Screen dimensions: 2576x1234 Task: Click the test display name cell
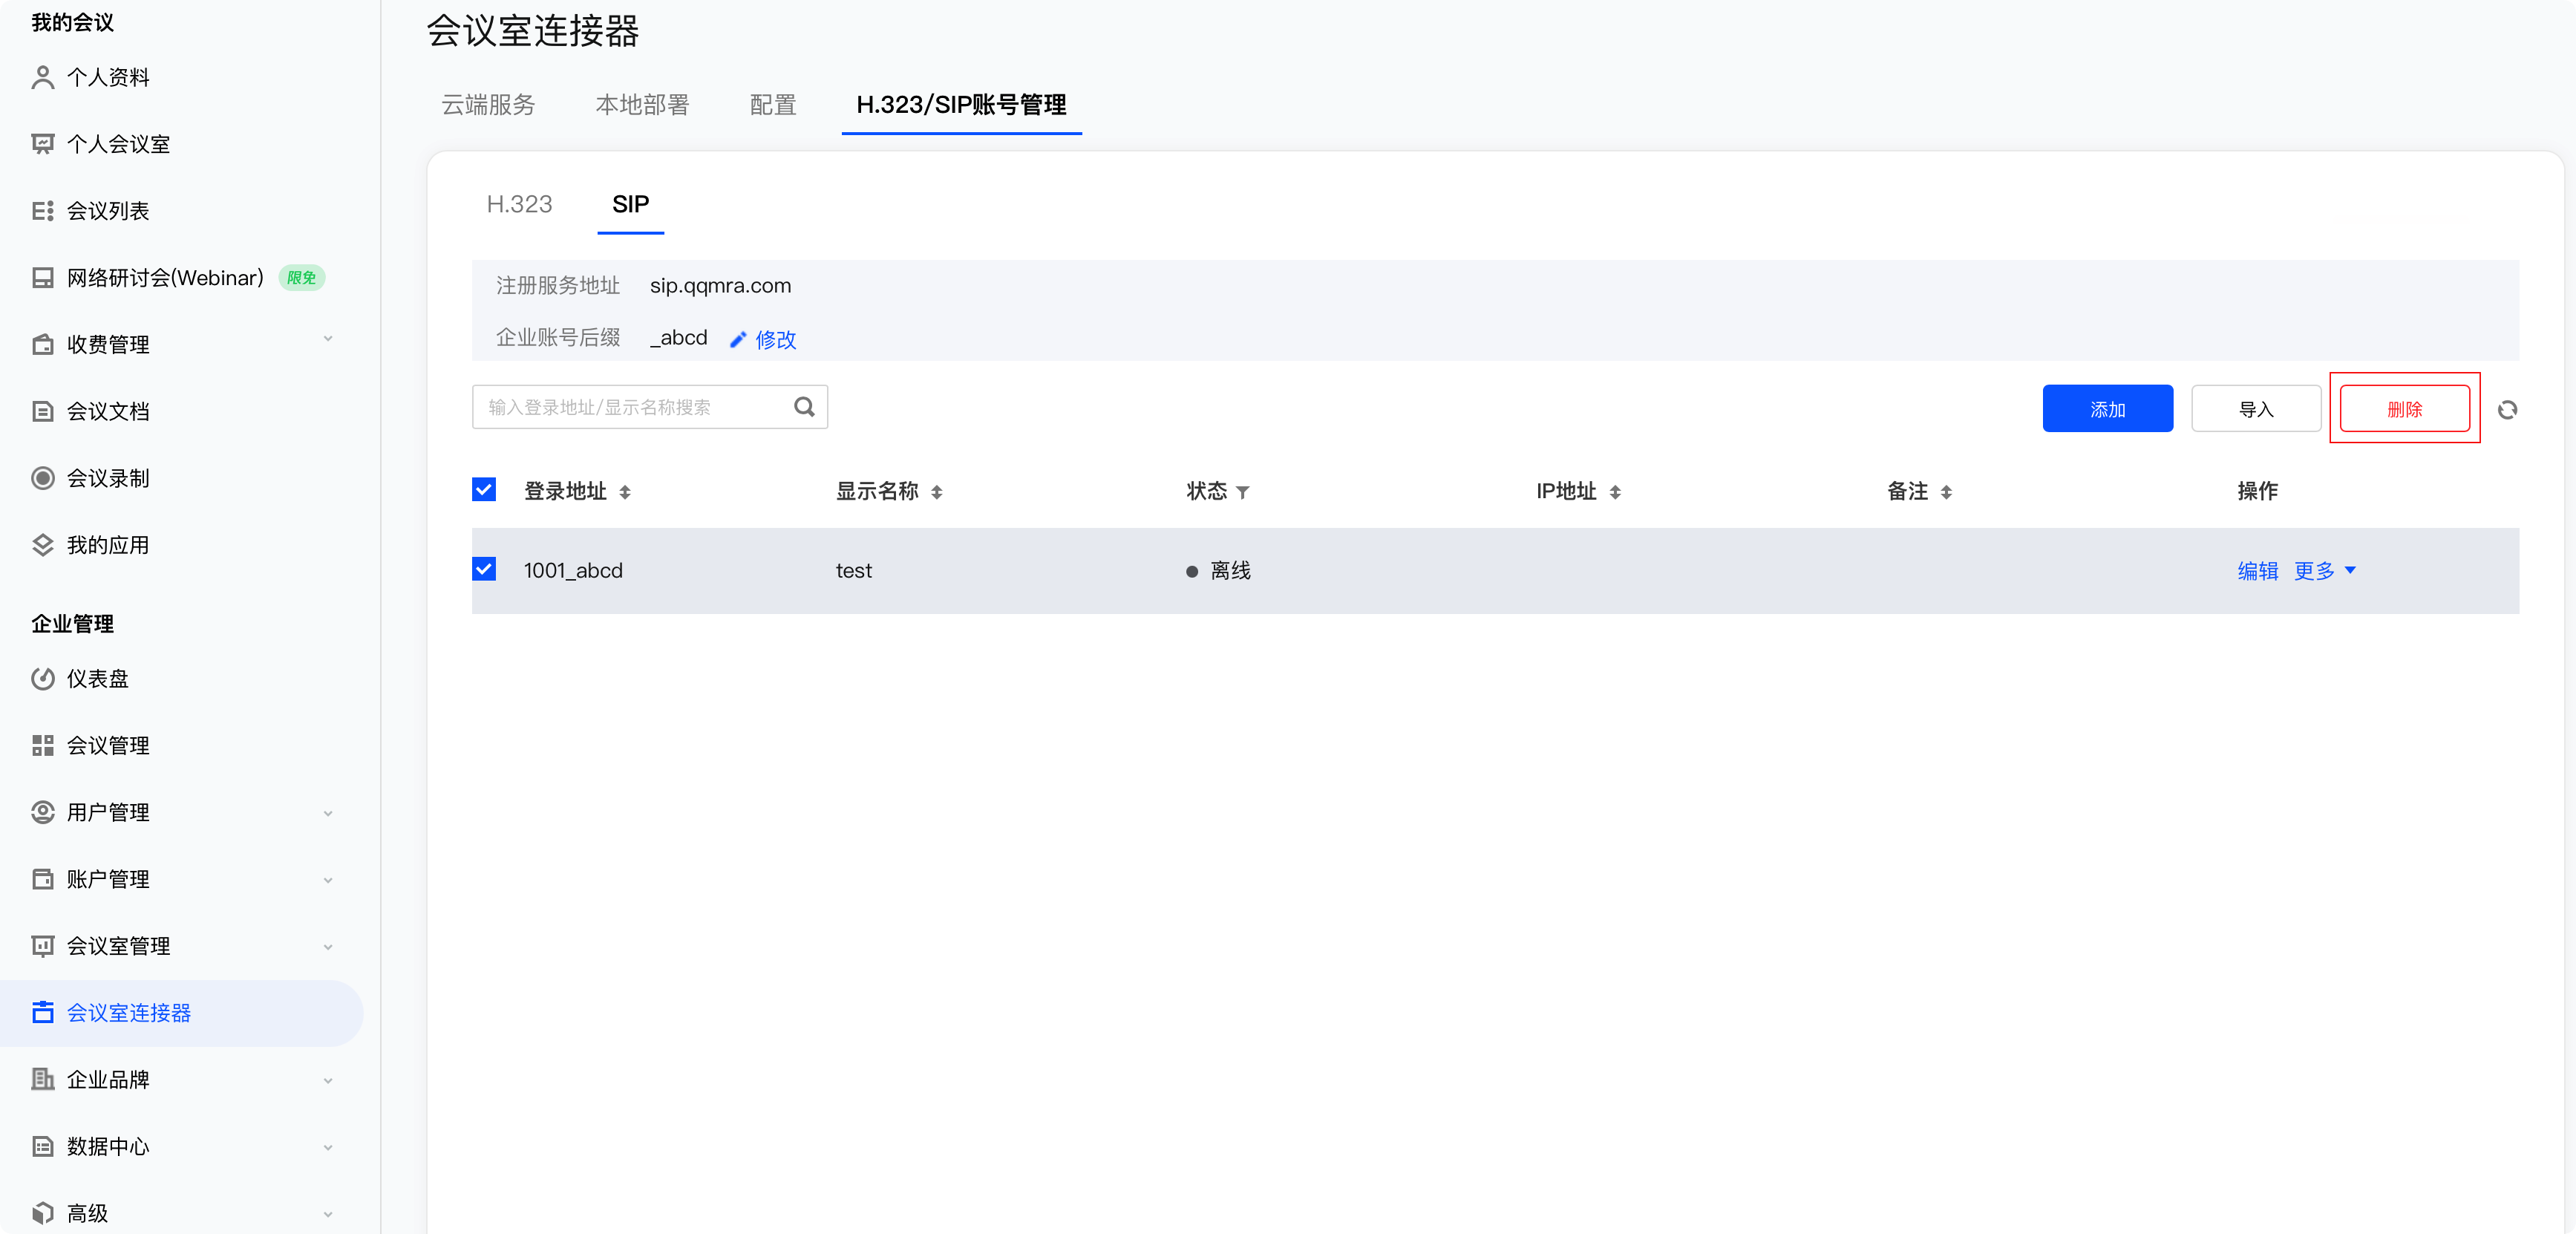(853, 571)
